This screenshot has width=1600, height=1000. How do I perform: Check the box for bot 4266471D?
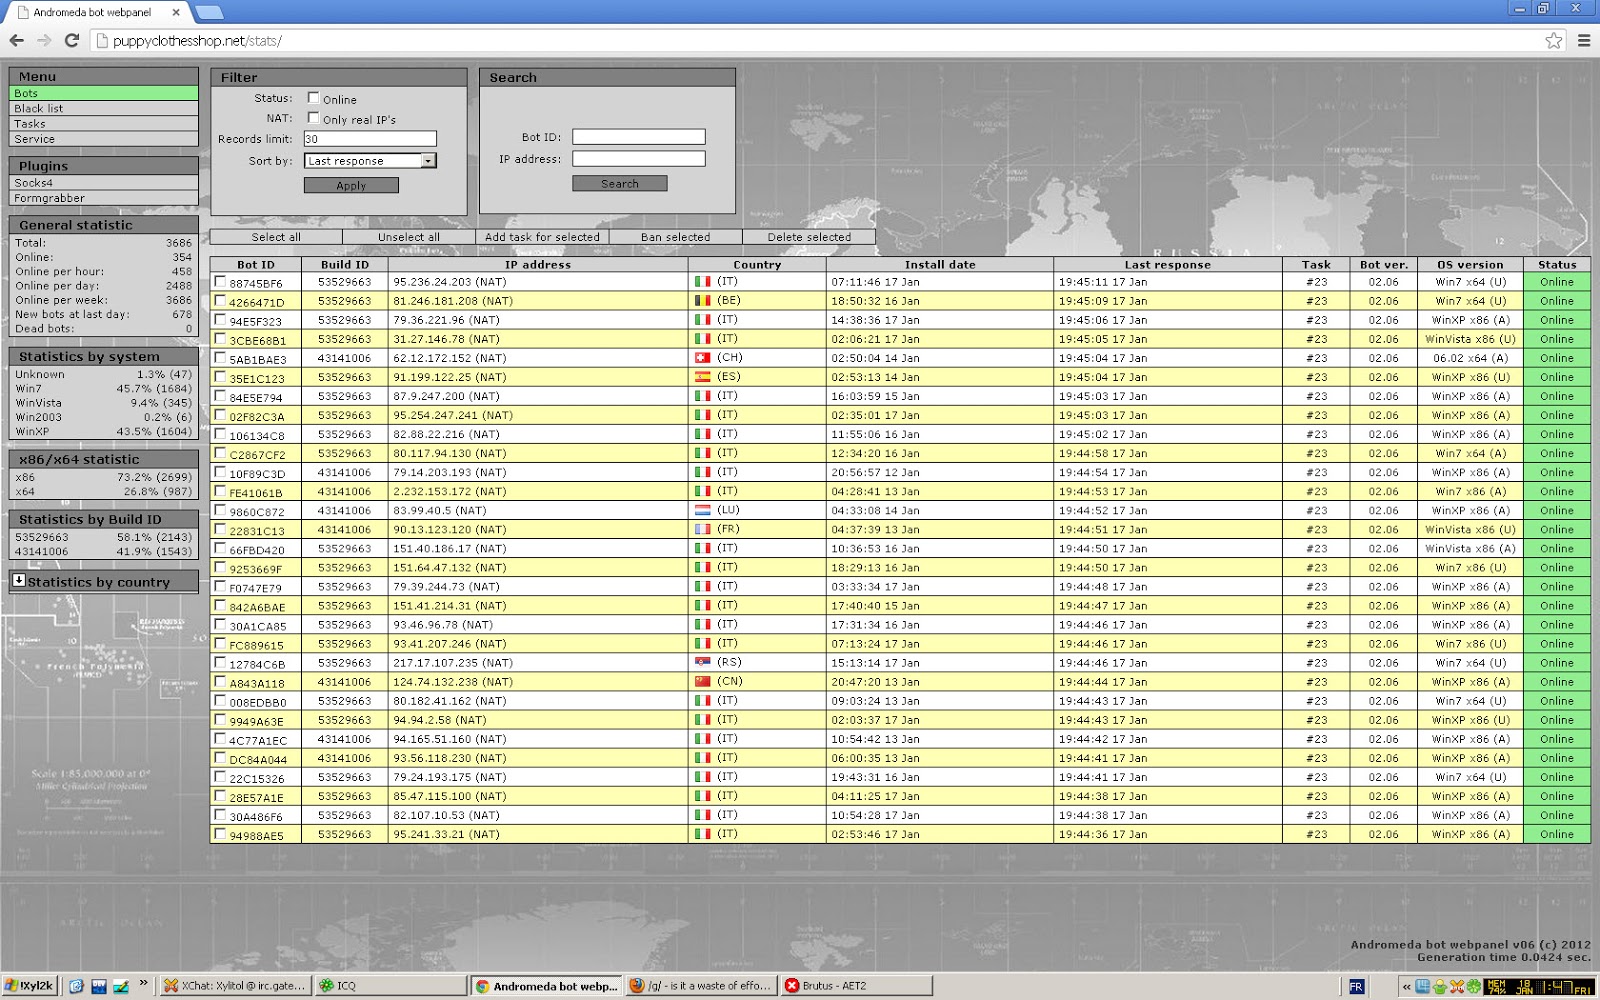coord(220,301)
